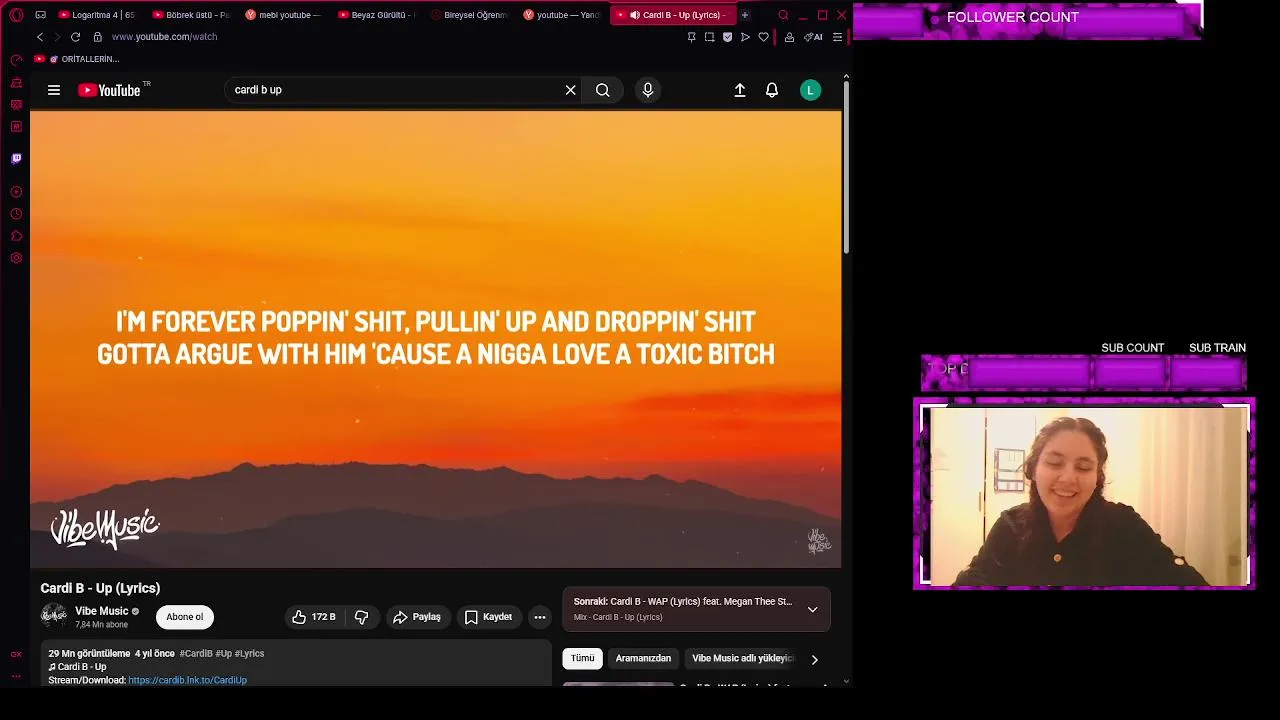This screenshot has height=720, width=1280.
Task: Dislike the video with thumbs-down button
Action: [x=362, y=617]
